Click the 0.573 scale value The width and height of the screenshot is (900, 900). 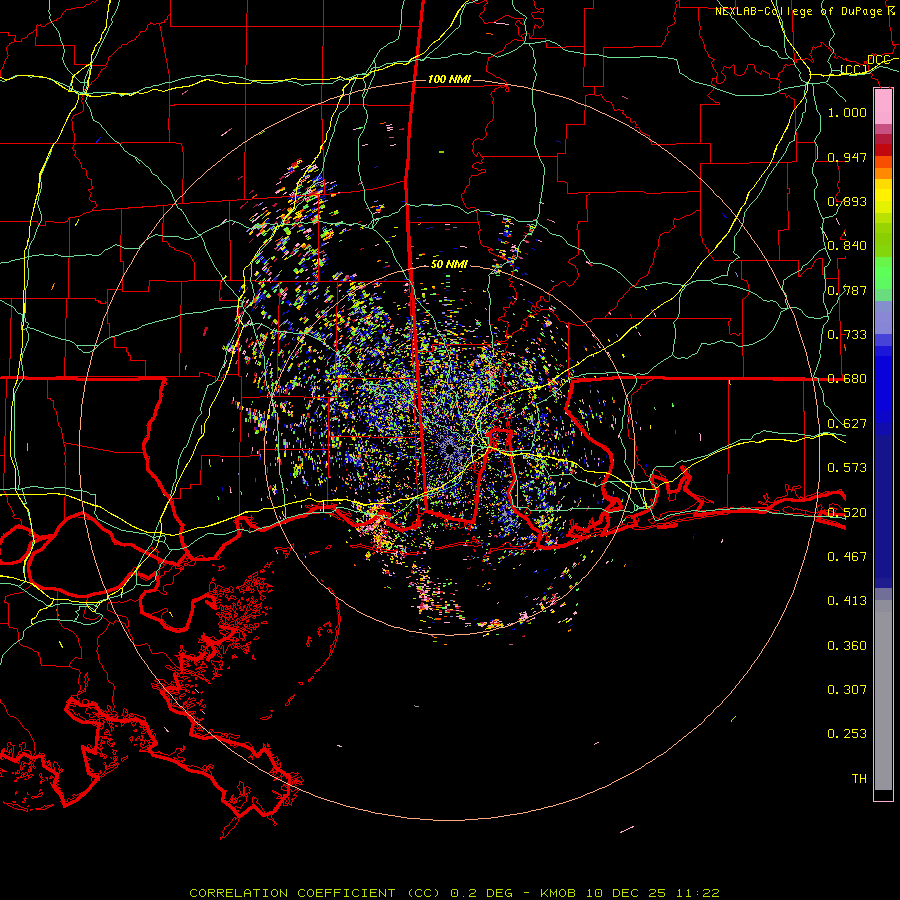847,468
